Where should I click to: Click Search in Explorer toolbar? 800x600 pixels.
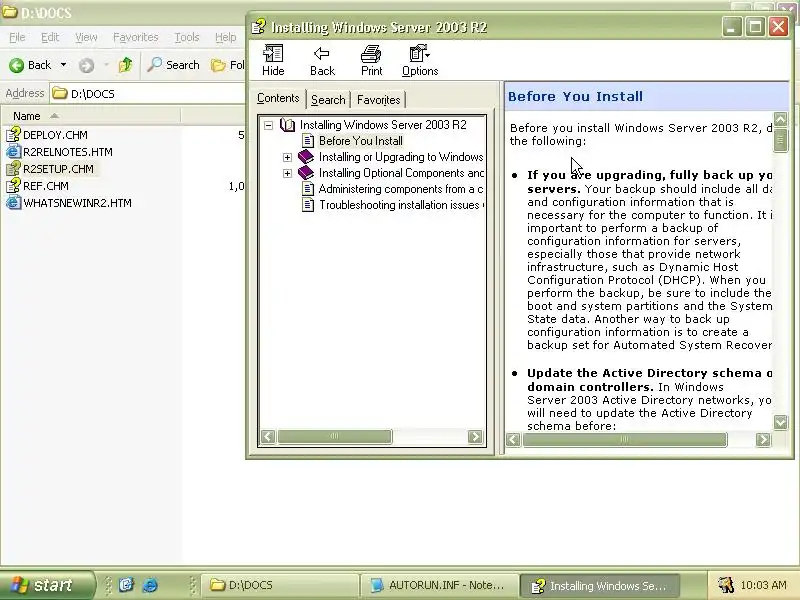coord(173,65)
